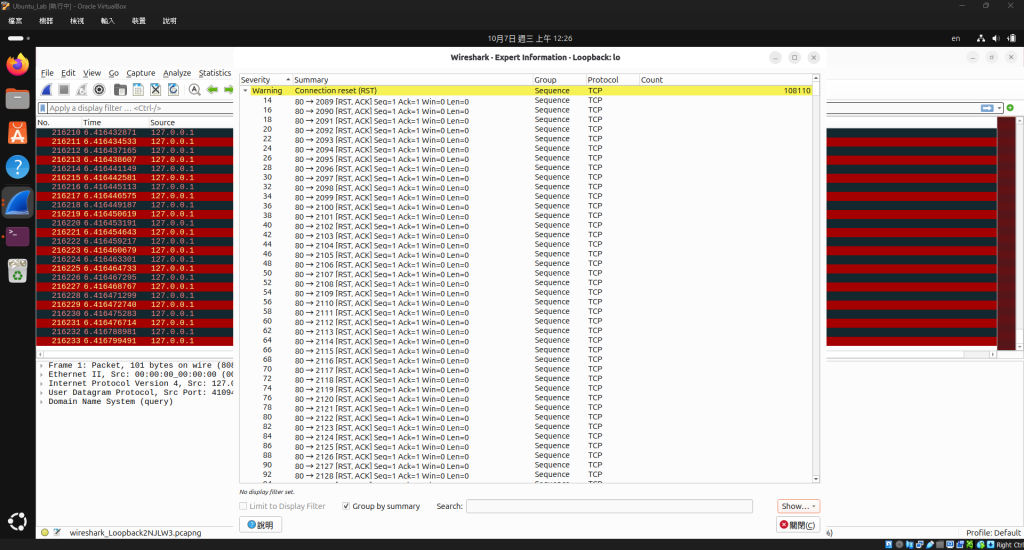The image size is (1024, 550).
Task: Sort by Summary column header
Action: (x=412, y=80)
